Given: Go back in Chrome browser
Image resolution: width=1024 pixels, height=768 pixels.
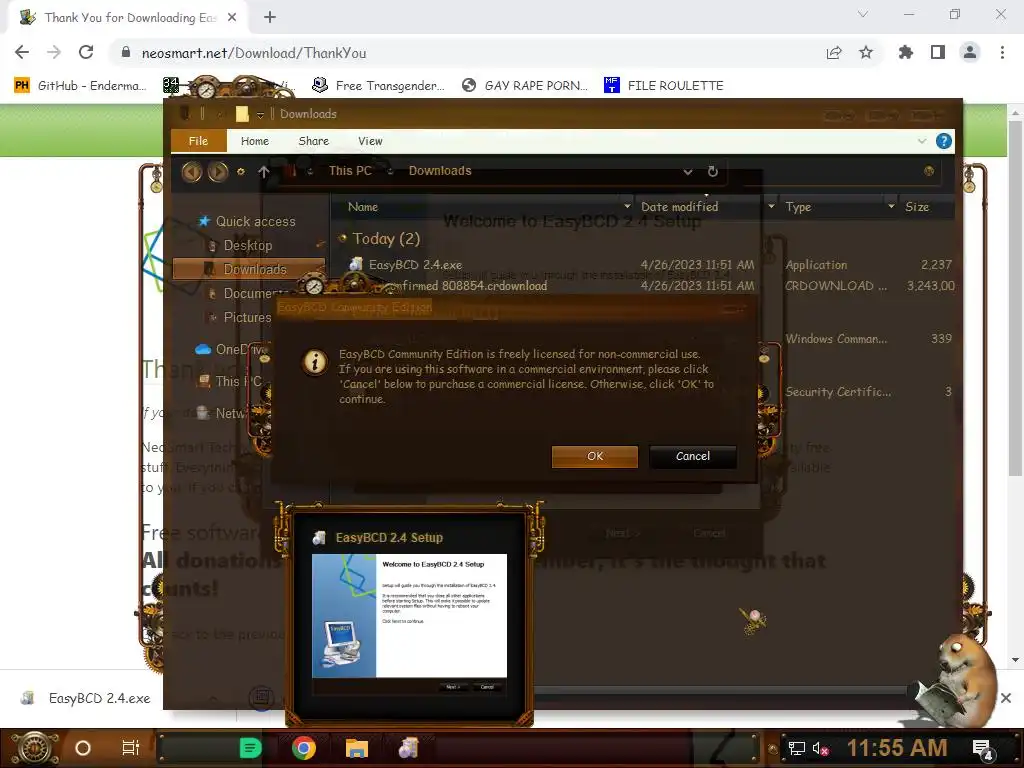Looking at the screenshot, I should click(x=22, y=52).
